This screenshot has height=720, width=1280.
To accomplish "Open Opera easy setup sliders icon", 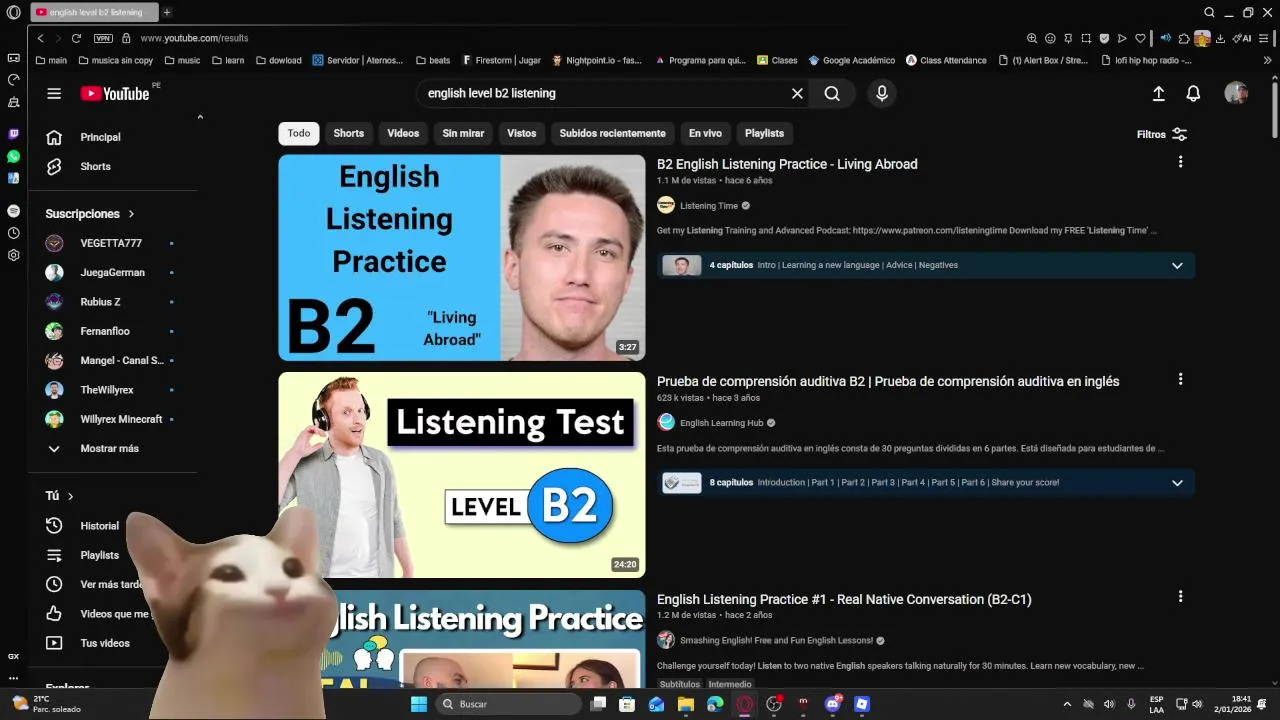I will (1265, 38).
